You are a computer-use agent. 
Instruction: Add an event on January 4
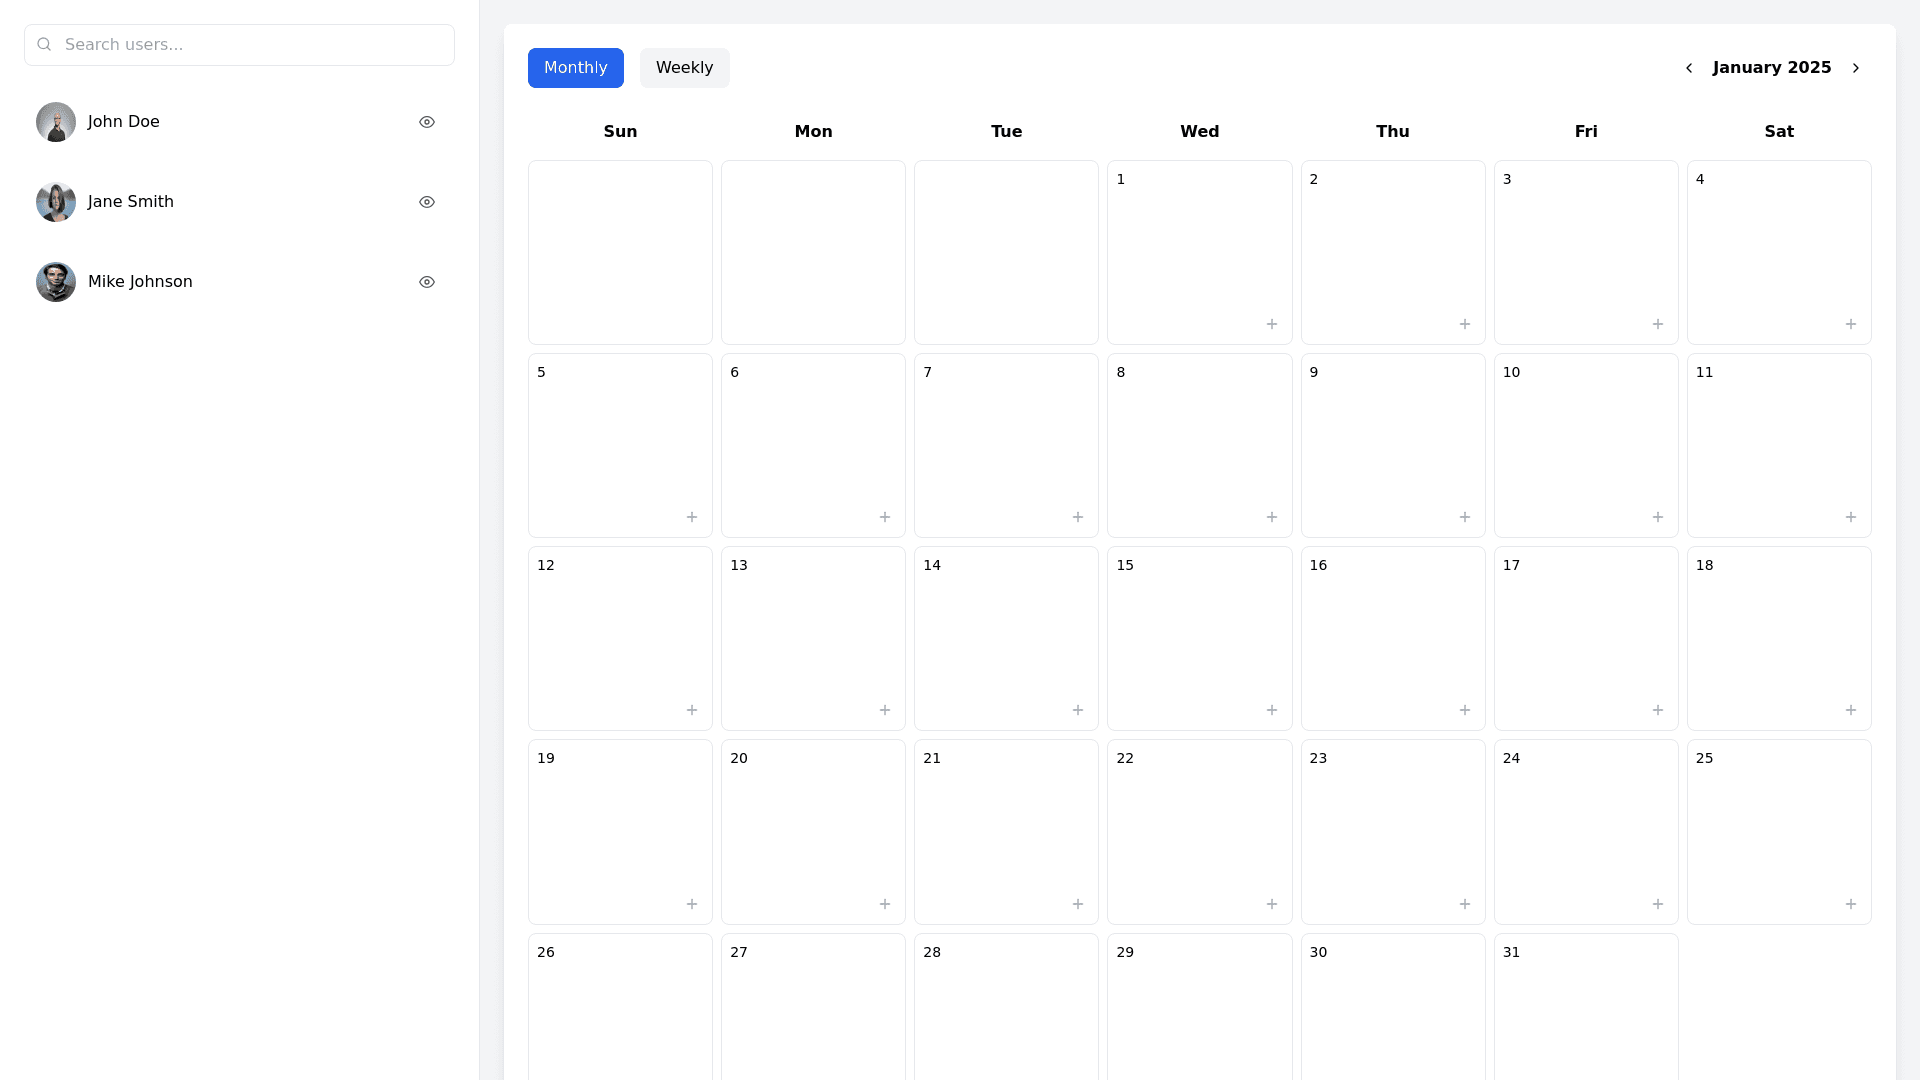[x=1850, y=324]
